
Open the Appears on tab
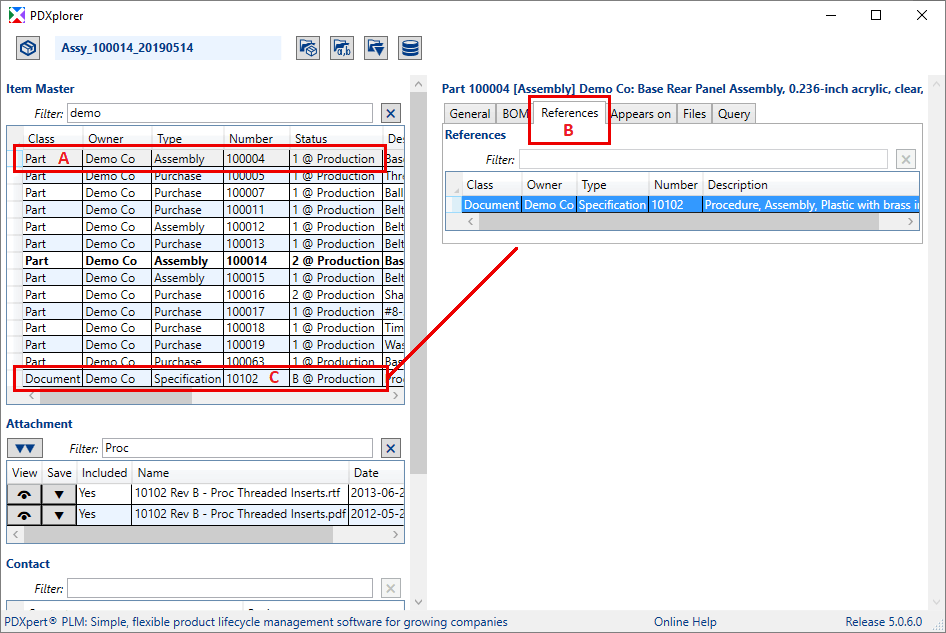(641, 113)
